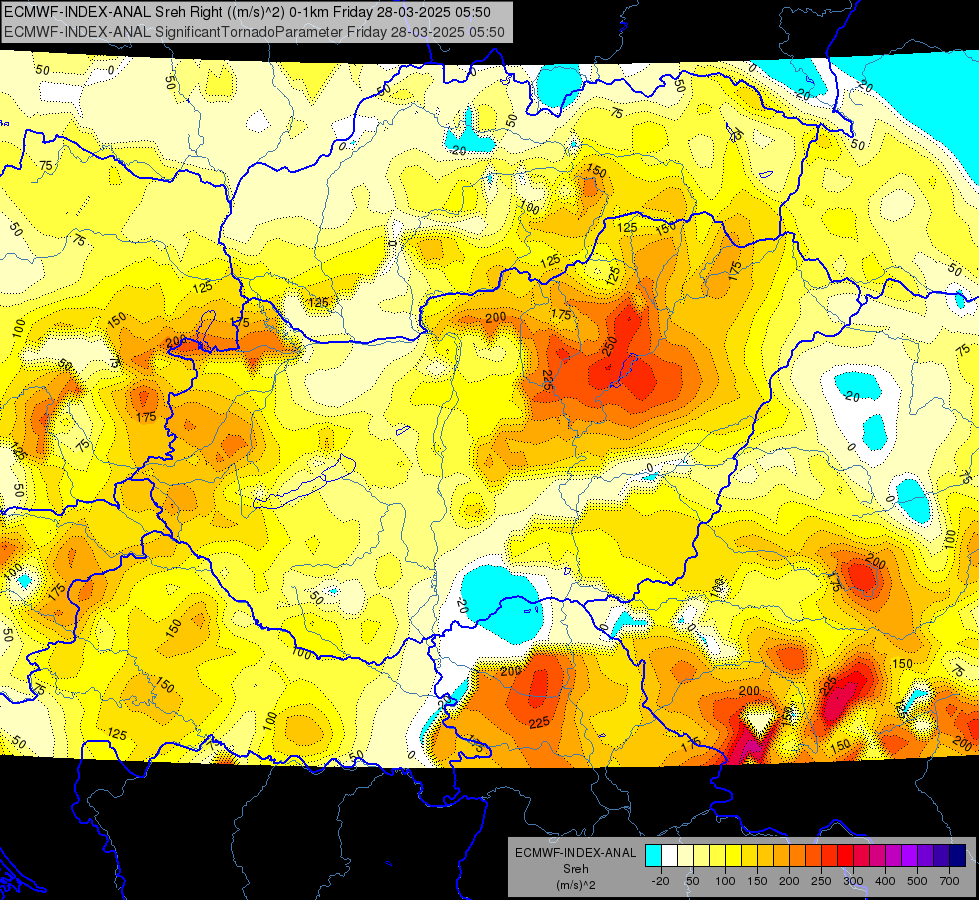Screen dimensions: 979x900
Task: Click the '(m/s)^2' unit label in legend
Action: coord(576,885)
